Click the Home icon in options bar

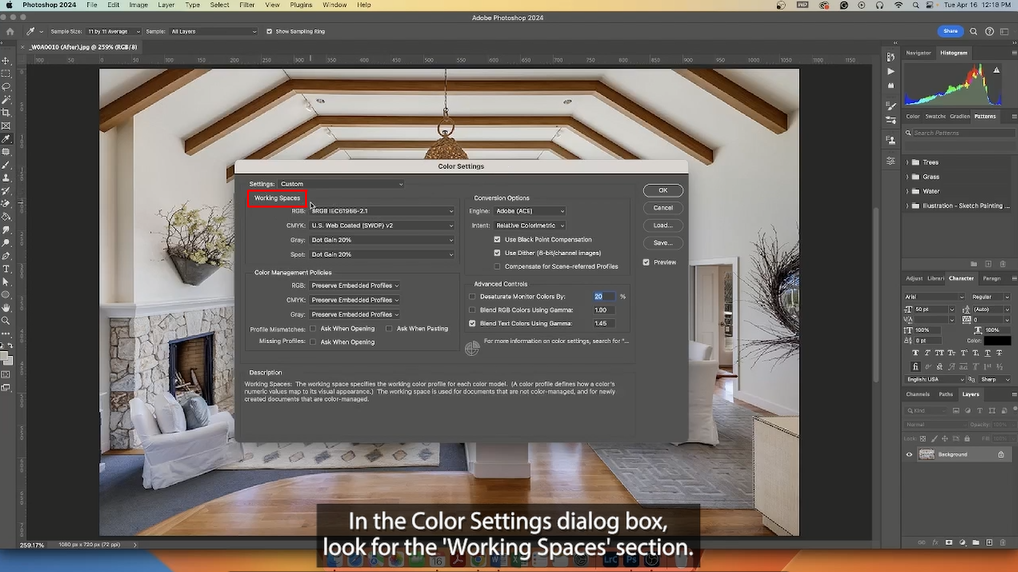click(10, 31)
